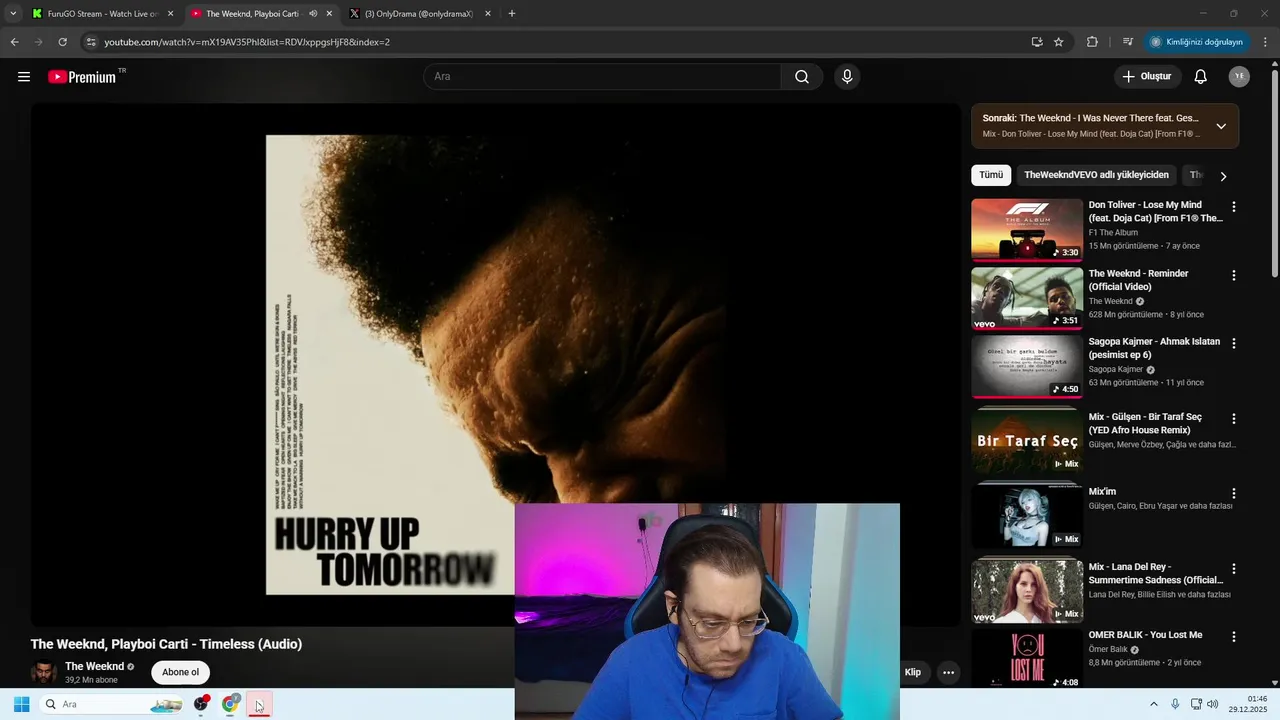The image size is (1280, 720).
Task: Open taskbar microphone tray icon
Action: coord(1175,704)
